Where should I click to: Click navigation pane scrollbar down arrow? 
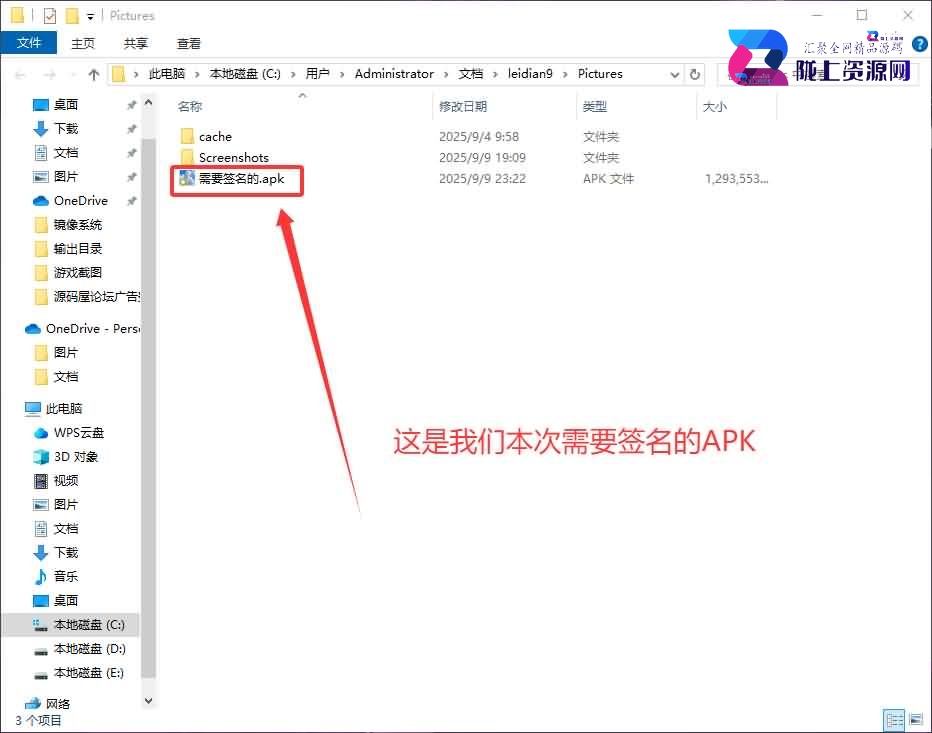[x=149, y=701]
